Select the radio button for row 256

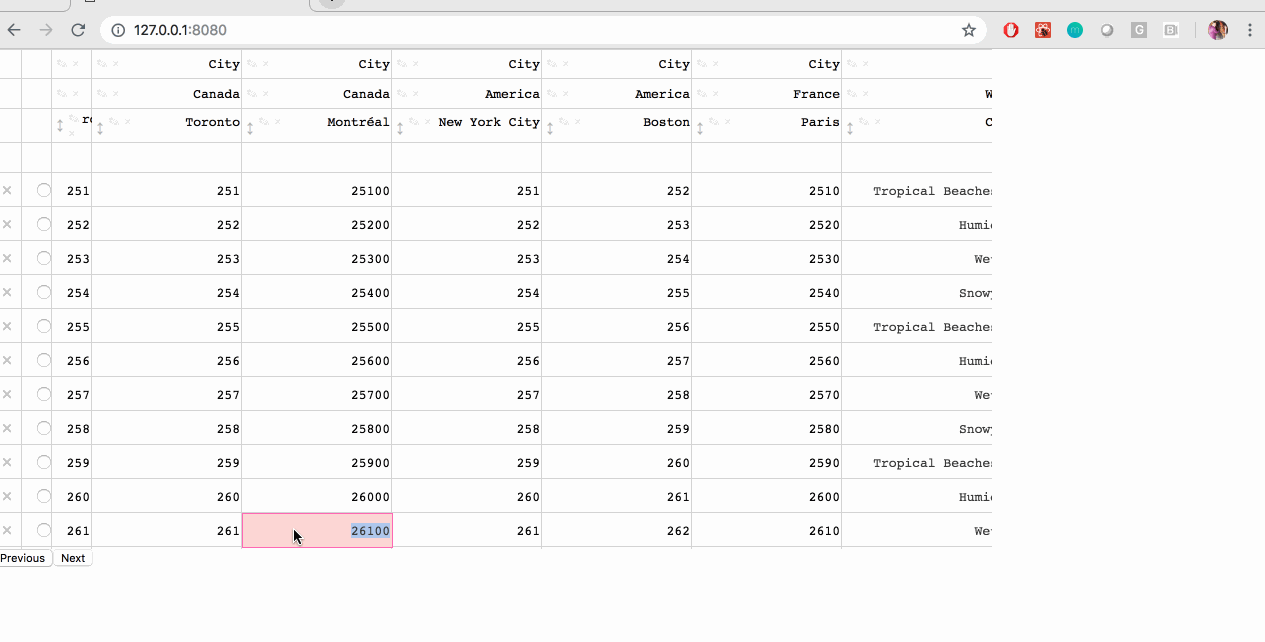coord(44,360)
